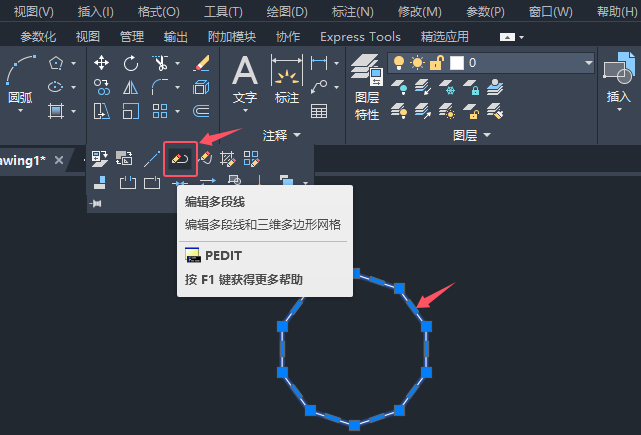Open the Fillet tool dropdown arrow
Screen dimensions: 641x435
(x=177, y=87)
